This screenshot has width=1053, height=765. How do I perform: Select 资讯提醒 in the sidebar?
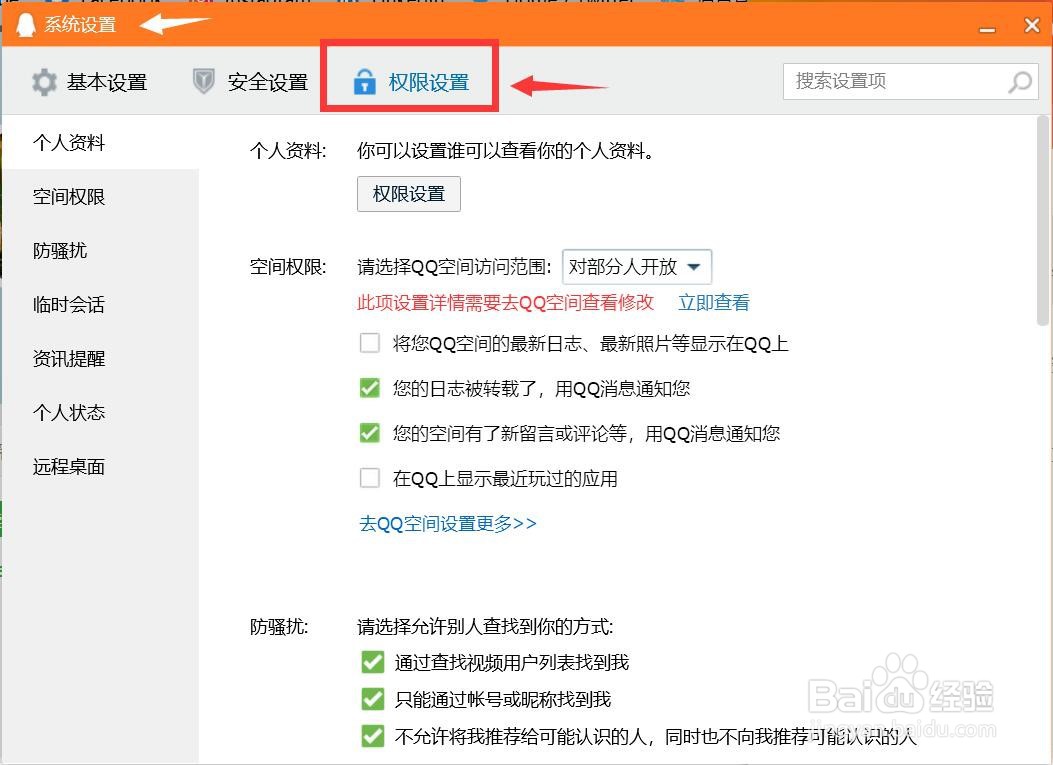67,358
